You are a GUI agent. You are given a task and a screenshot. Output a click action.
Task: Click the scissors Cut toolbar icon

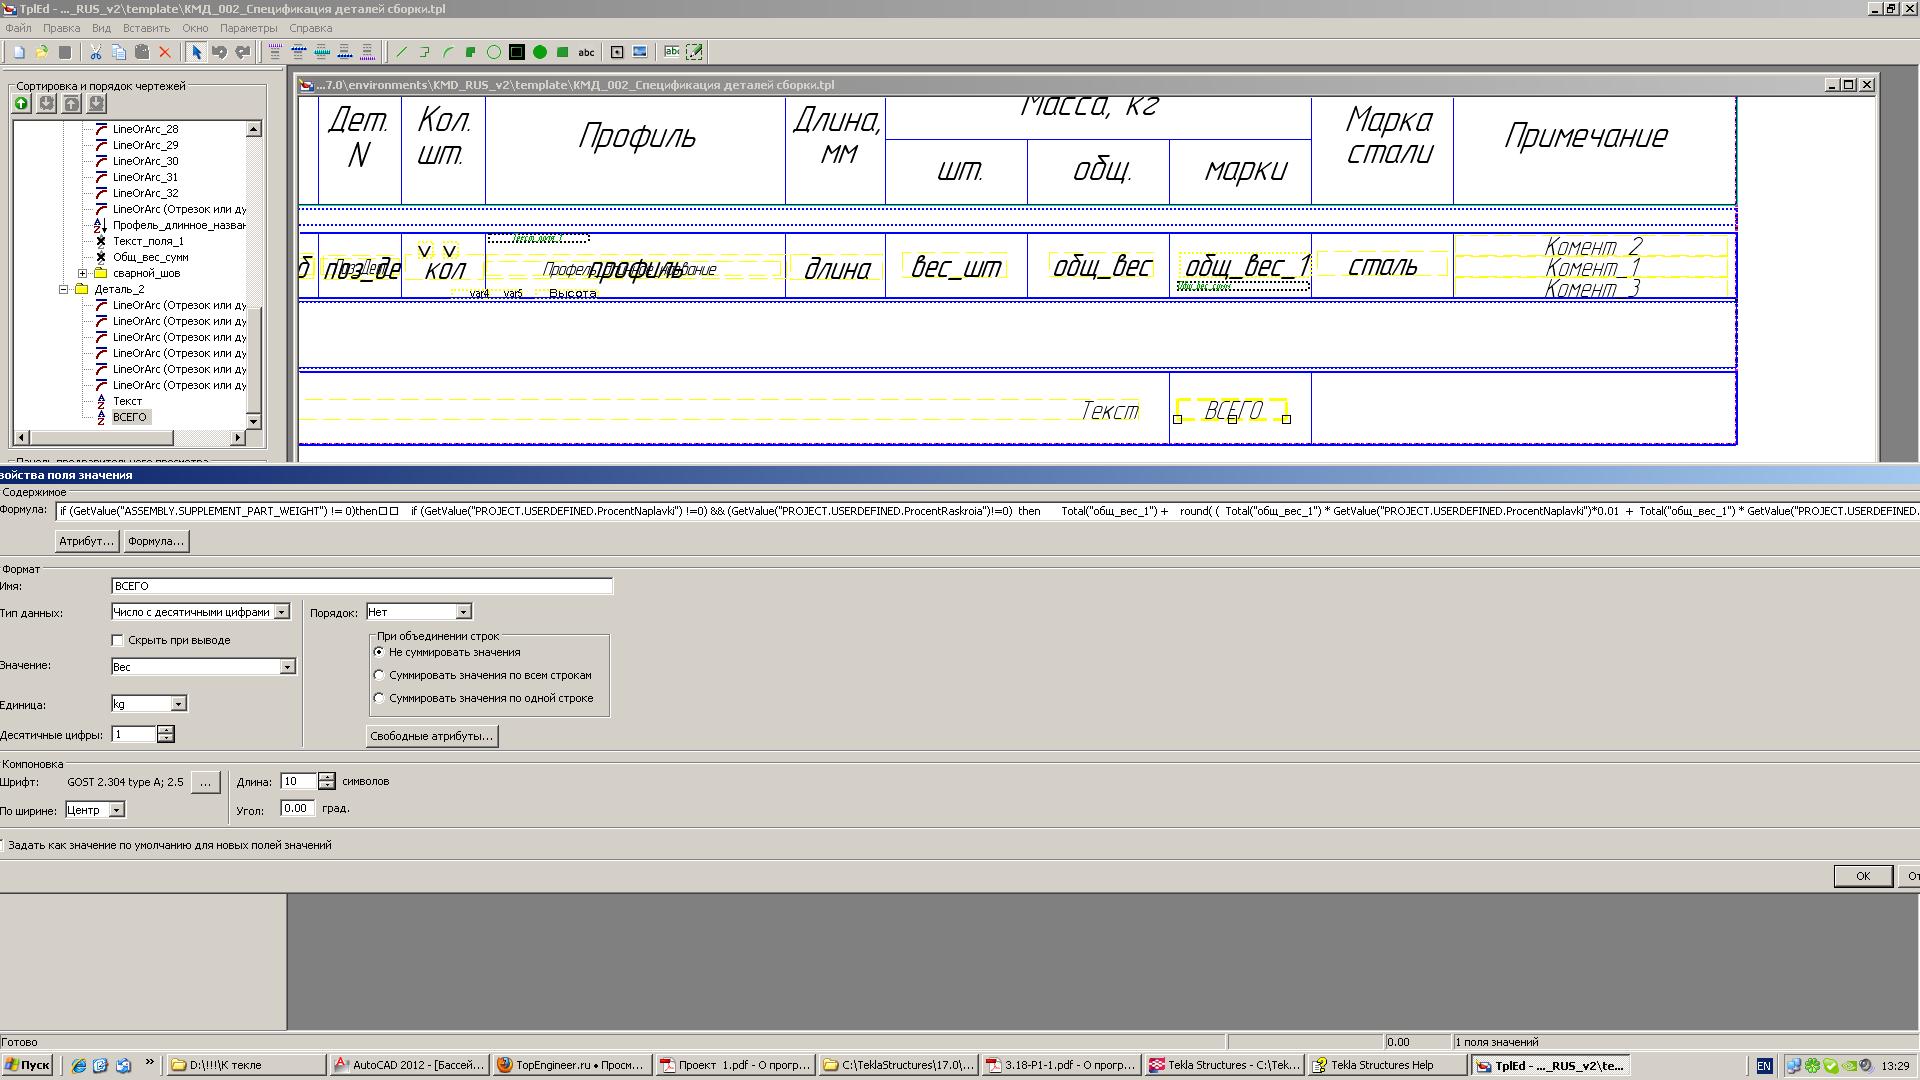tap(96, 52)
